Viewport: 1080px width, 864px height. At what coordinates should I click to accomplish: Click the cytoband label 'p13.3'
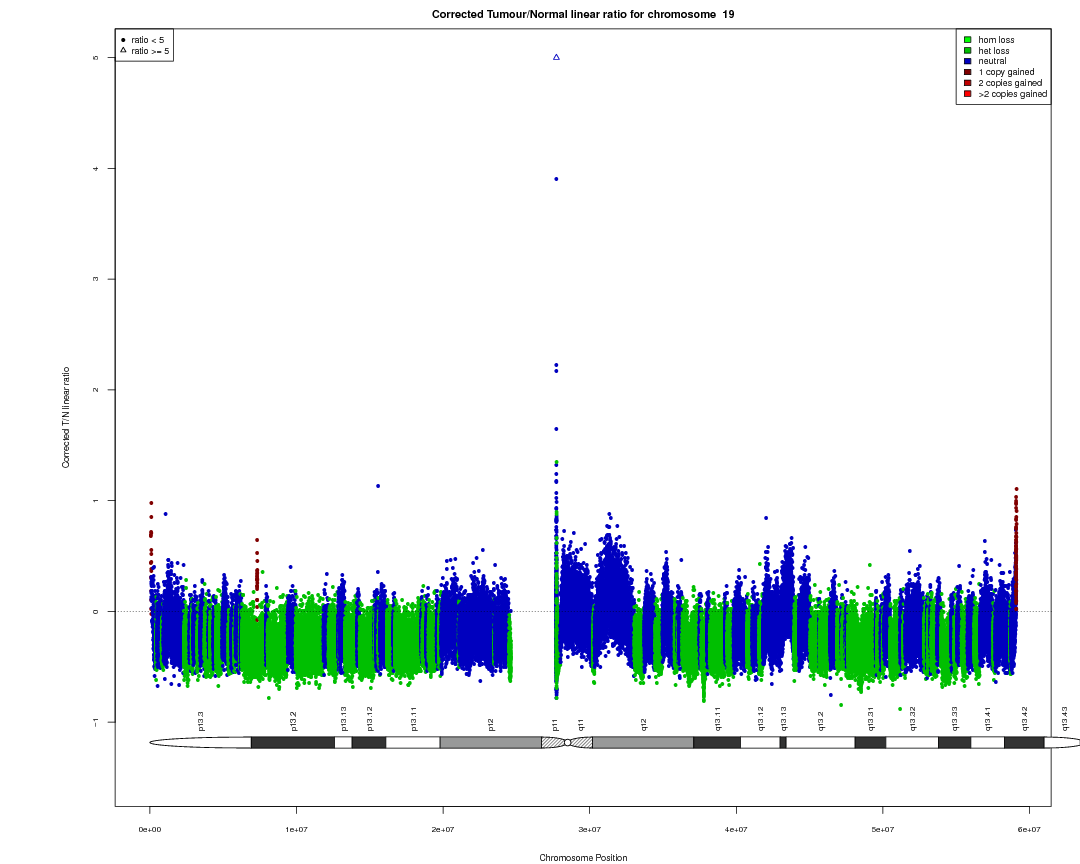click(x=201, y=721)
